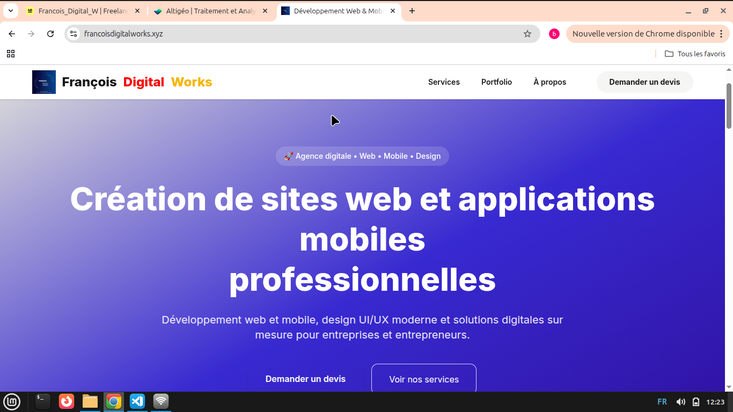Screen dimensions: 733x412
Task: Open the Wi-Fi app icon in taskbar
Action: click(x=161, y=401)
